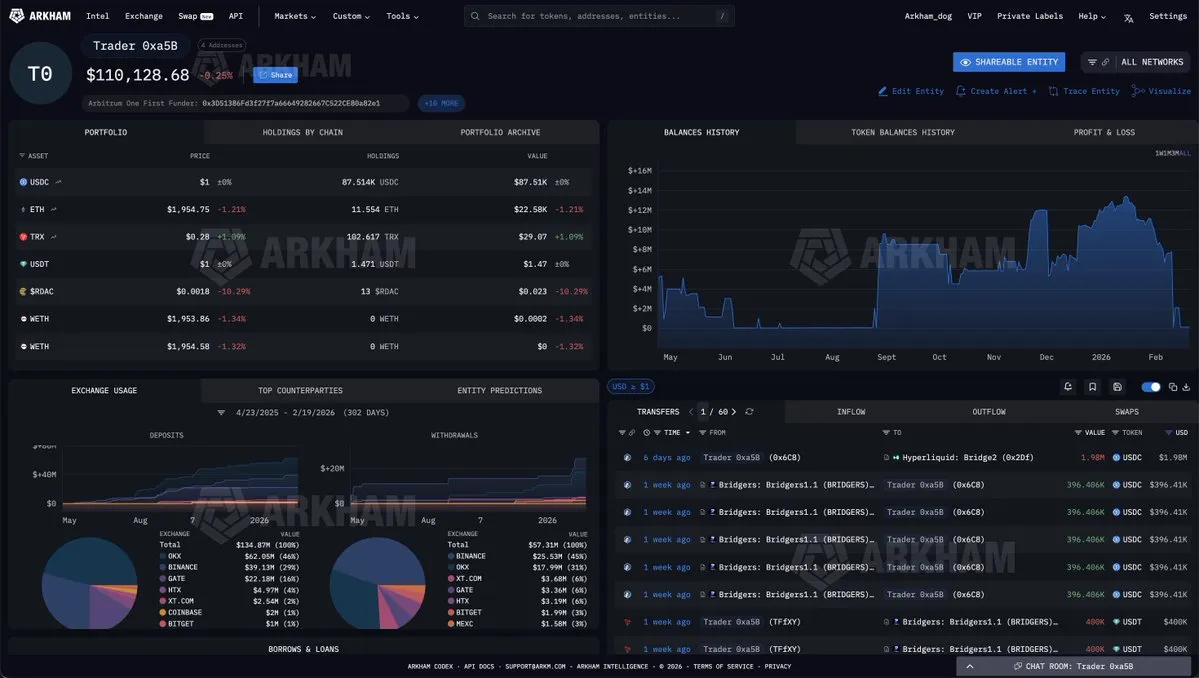The width and height of the screenshot is (1199, 678).
Task: Click the Arkham logo in the header
Action: point(40,16)
